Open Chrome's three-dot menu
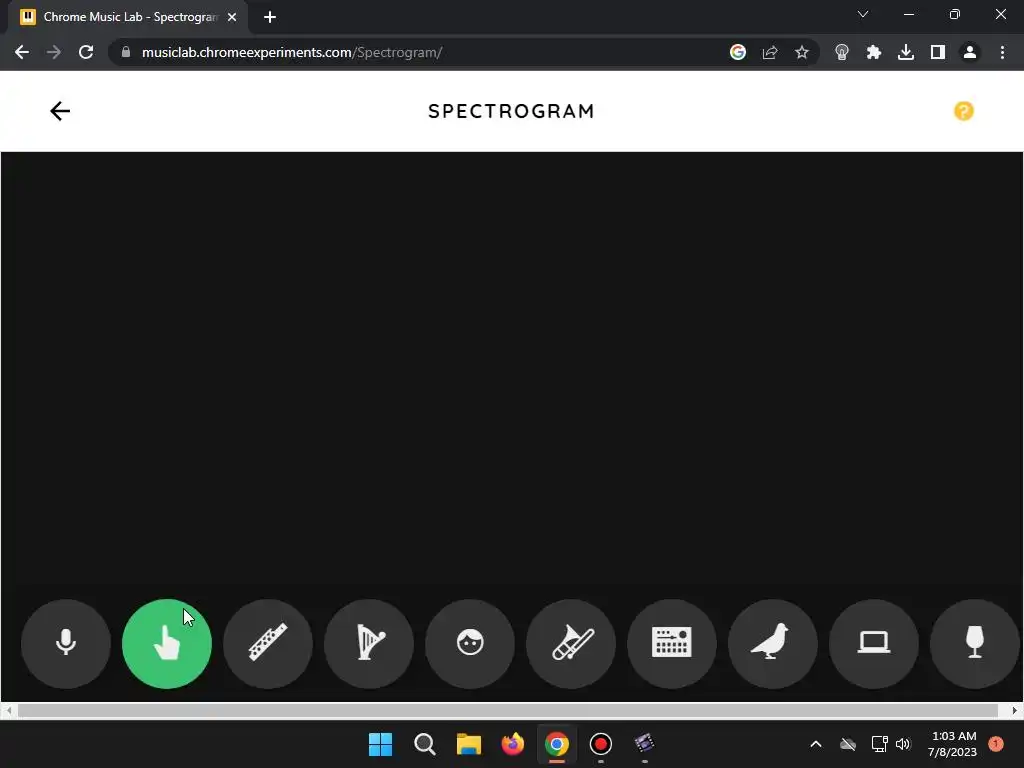 click(x=1002, y=52)
